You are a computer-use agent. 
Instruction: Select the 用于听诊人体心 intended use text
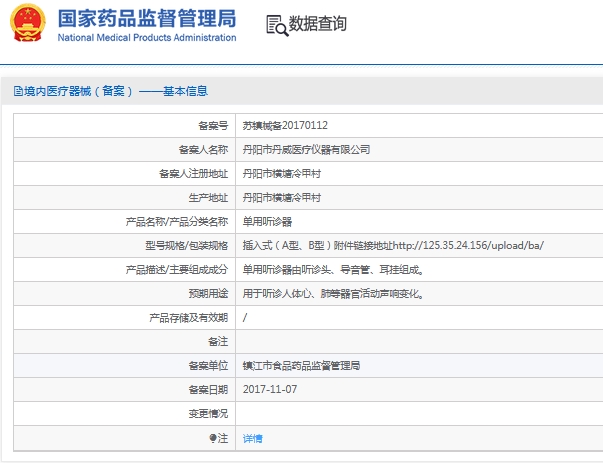(x=333, y=294)
